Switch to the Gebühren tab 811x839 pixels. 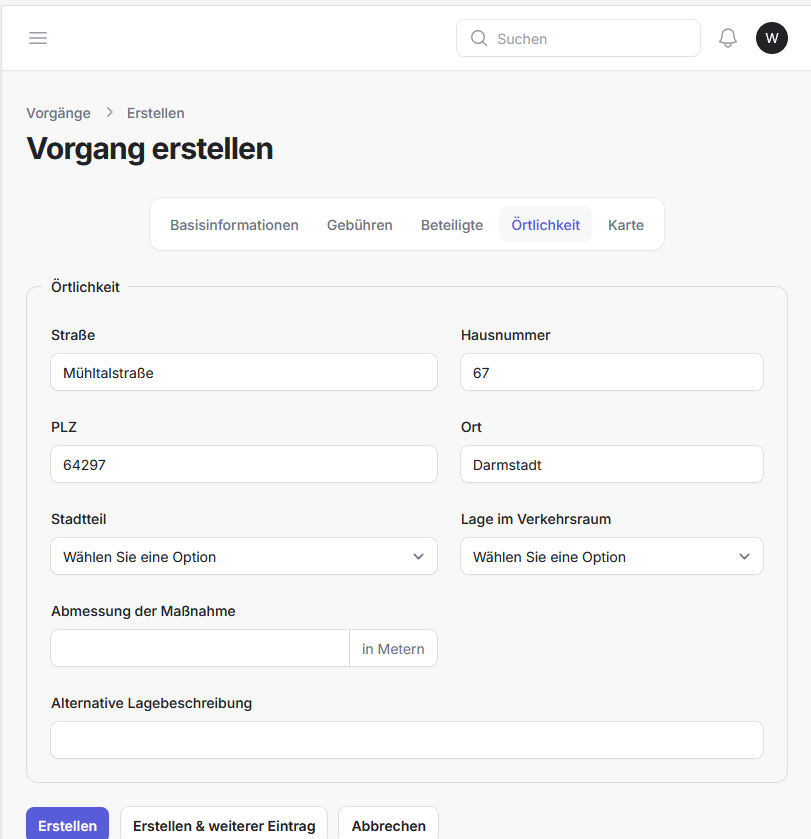click(359, 225)
